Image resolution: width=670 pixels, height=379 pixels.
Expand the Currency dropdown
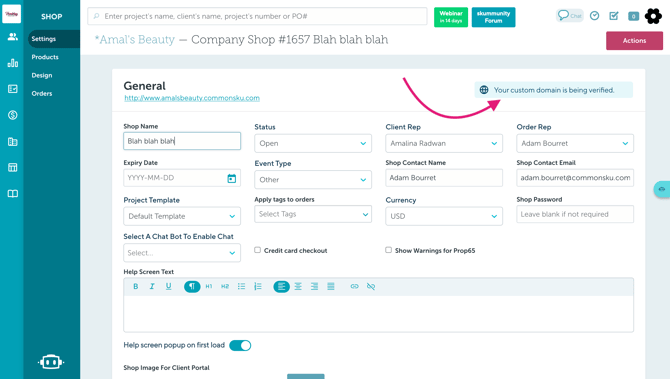pyautogui.click(x=444, y=216)
